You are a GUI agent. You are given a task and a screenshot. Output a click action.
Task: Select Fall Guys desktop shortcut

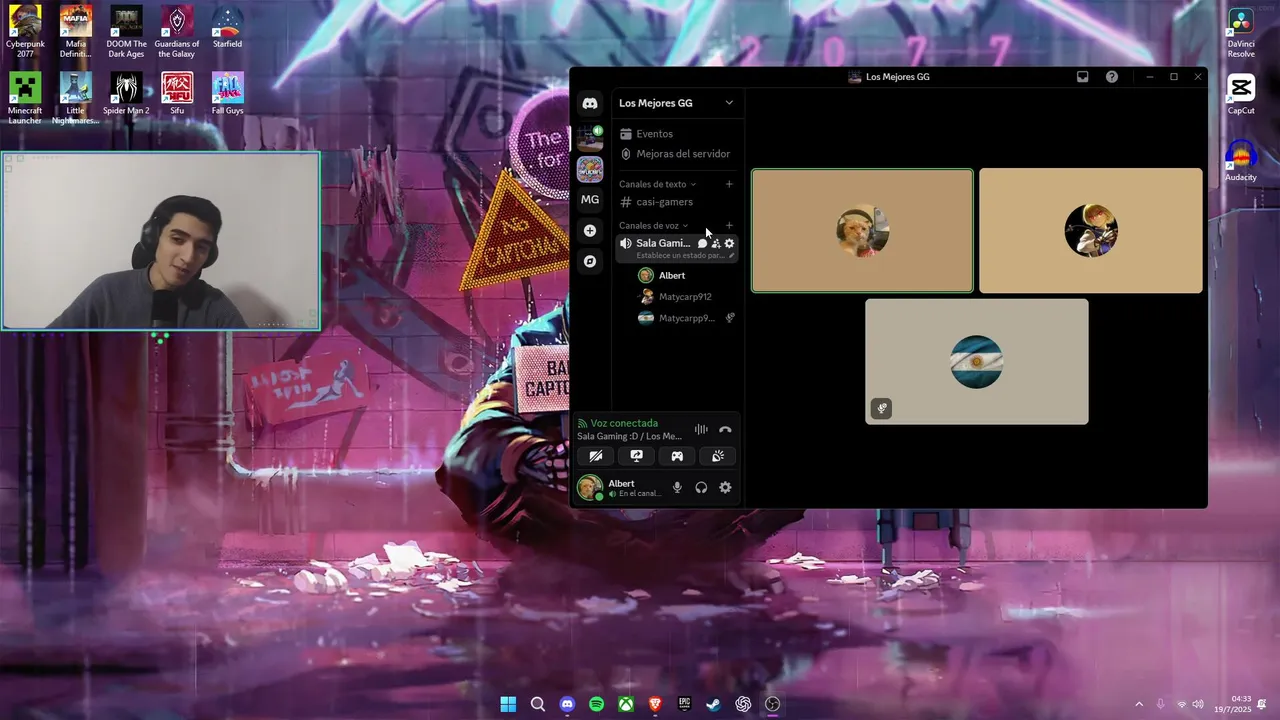[228, 94]
